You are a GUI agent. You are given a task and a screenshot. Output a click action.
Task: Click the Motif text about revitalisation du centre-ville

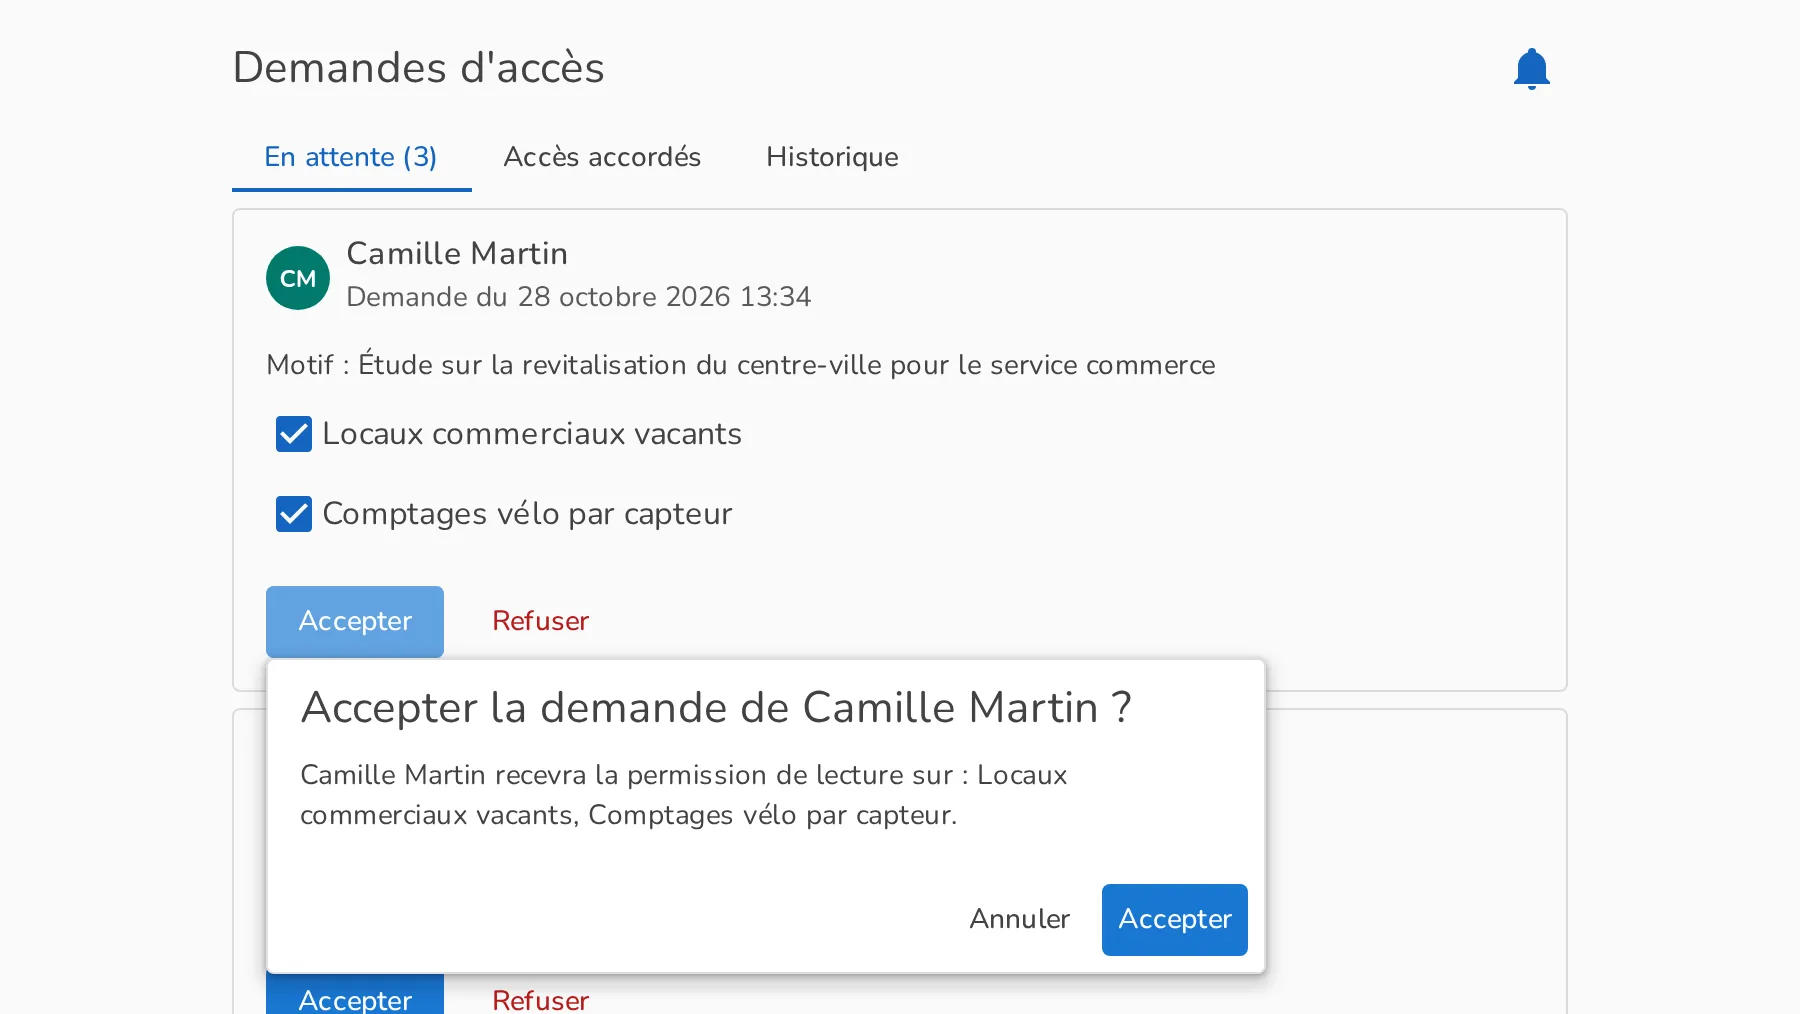tap(741, 364)
